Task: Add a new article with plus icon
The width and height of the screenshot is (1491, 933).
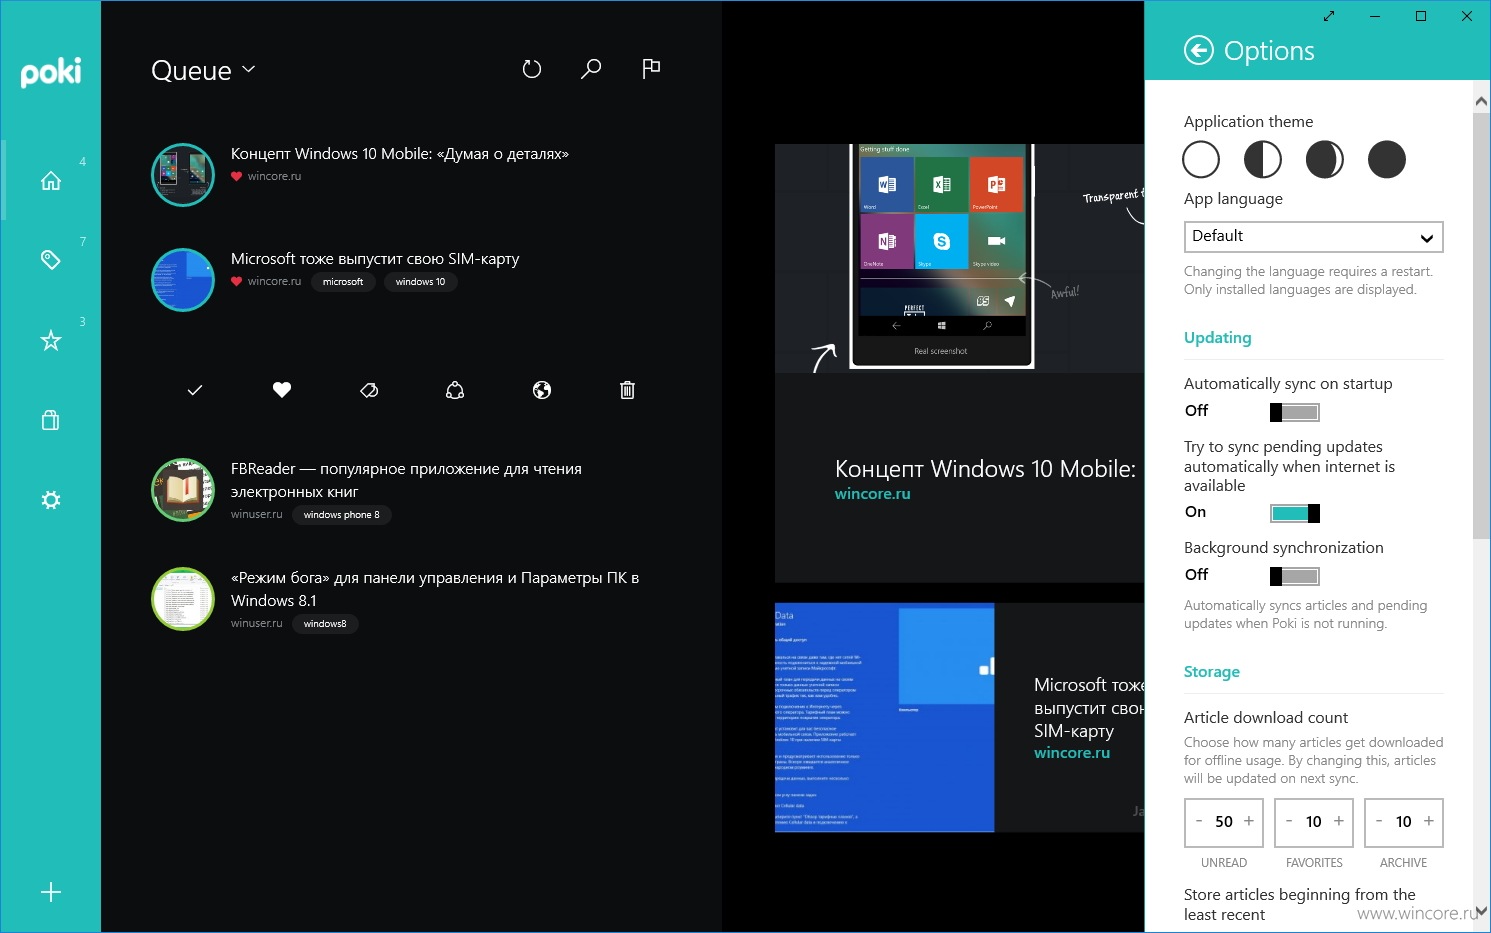Action: [x=51, y=893]
